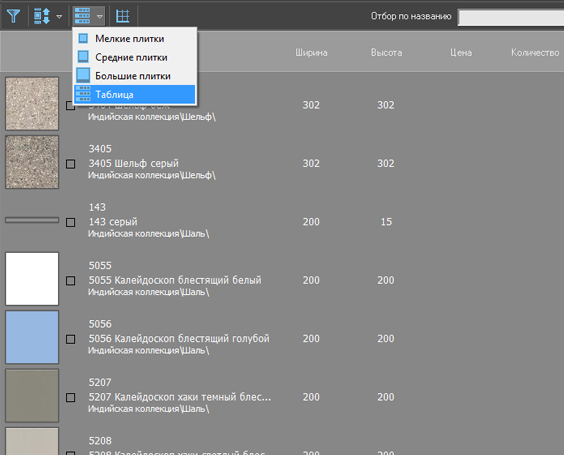
Task: Check the box for 3405 Шельф серый
Action: point(71,164)
